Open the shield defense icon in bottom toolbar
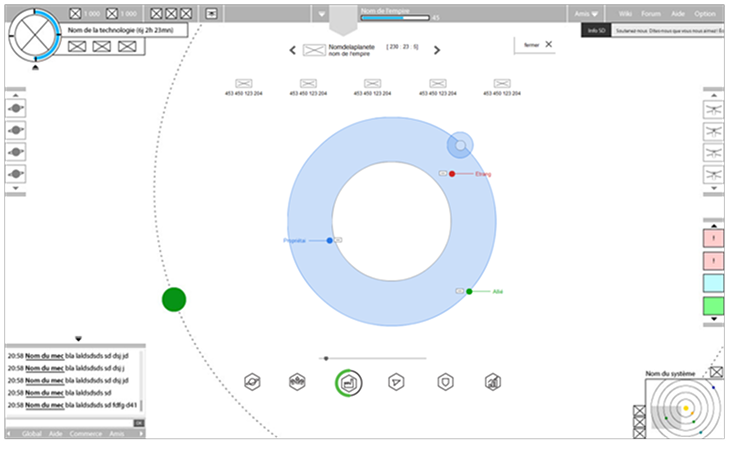The image size is (730, 452). pyautogui.click(x=446, y=381)
